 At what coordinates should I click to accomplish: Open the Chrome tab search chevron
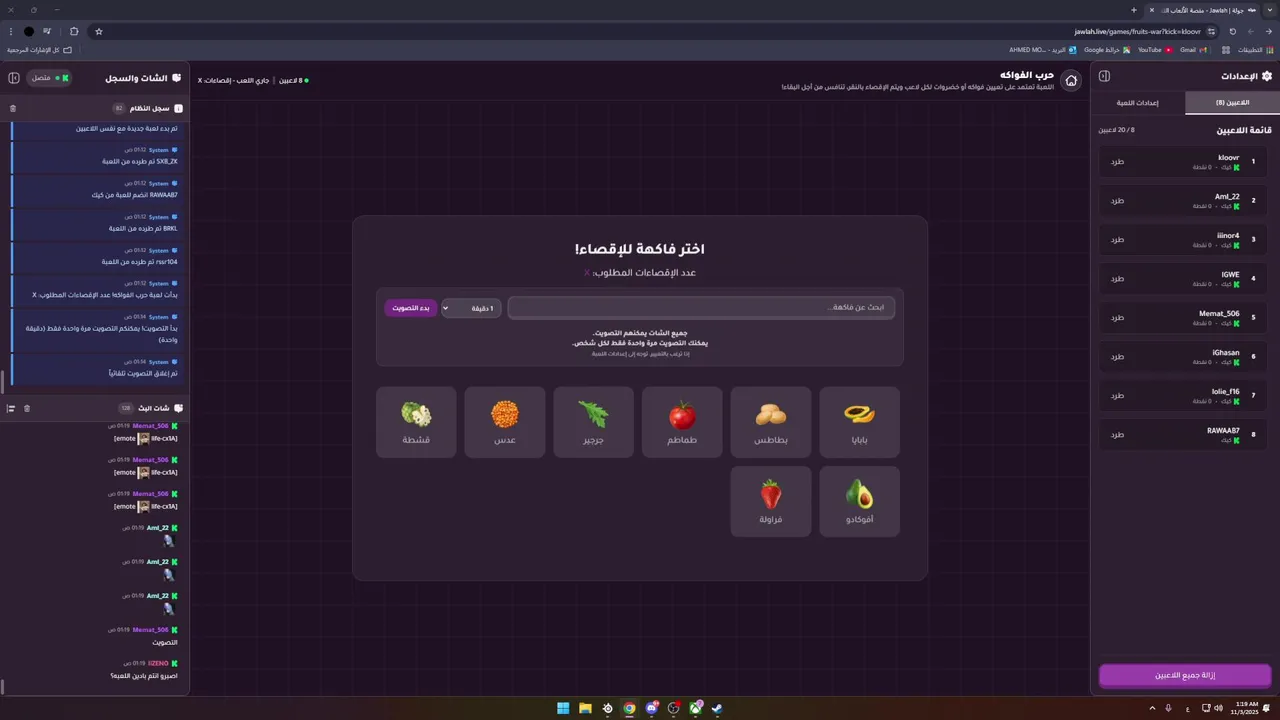coord(1270,10)
